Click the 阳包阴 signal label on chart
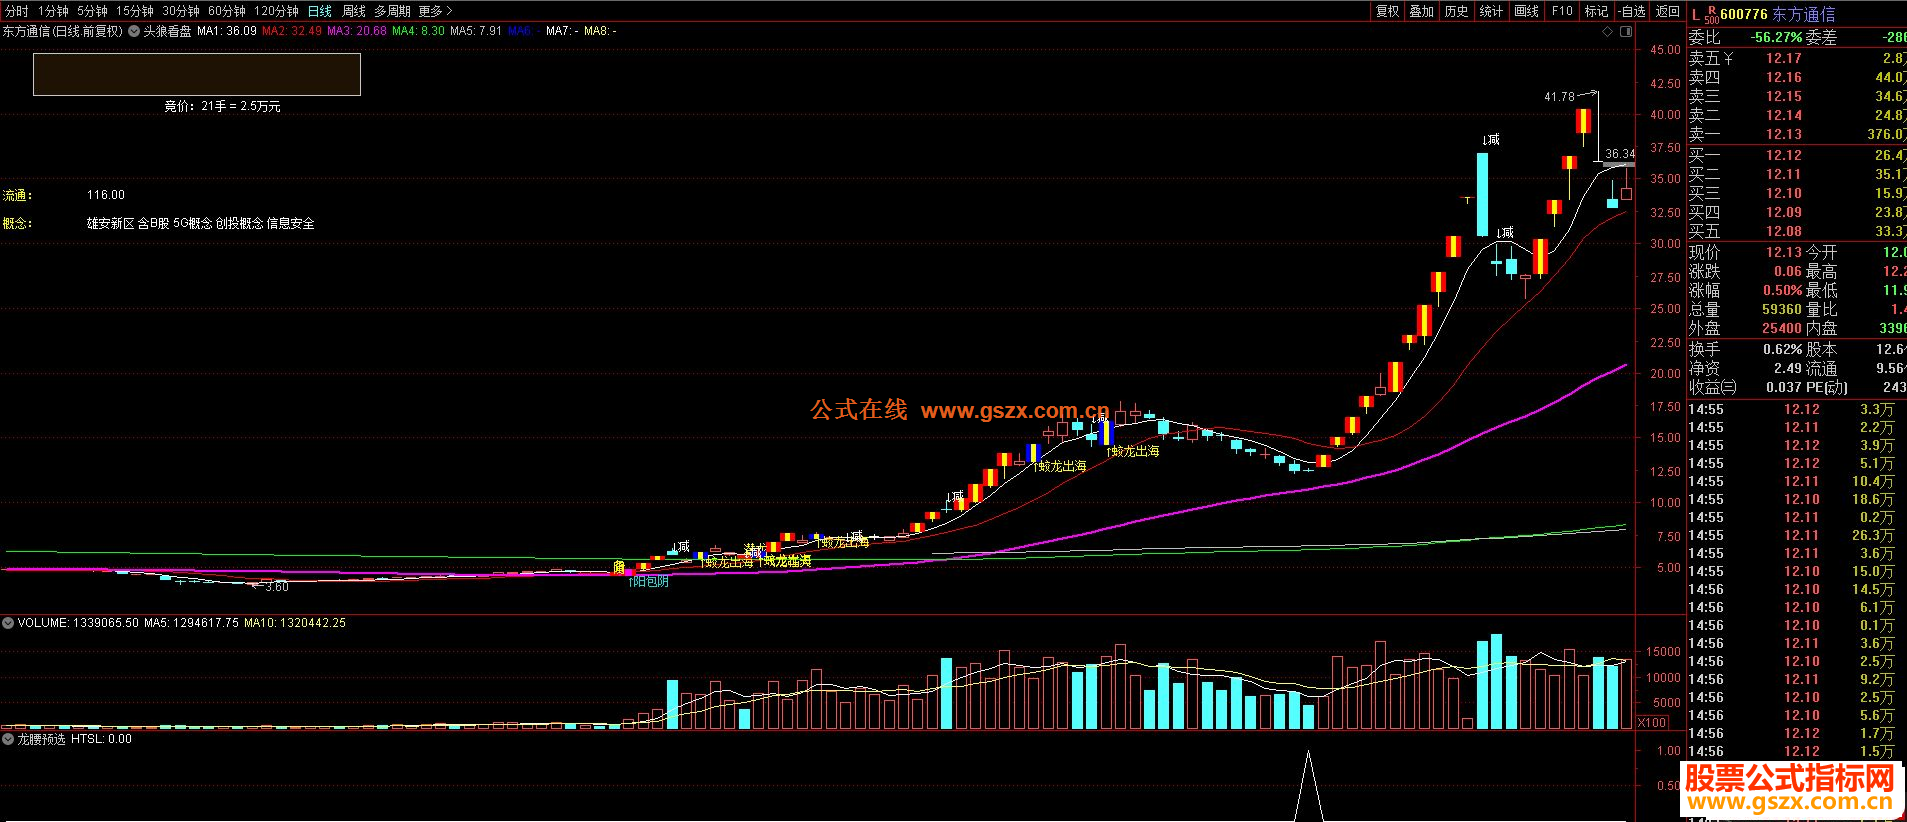The height and width of the screenshot is (822, 1907). (649, 581)
